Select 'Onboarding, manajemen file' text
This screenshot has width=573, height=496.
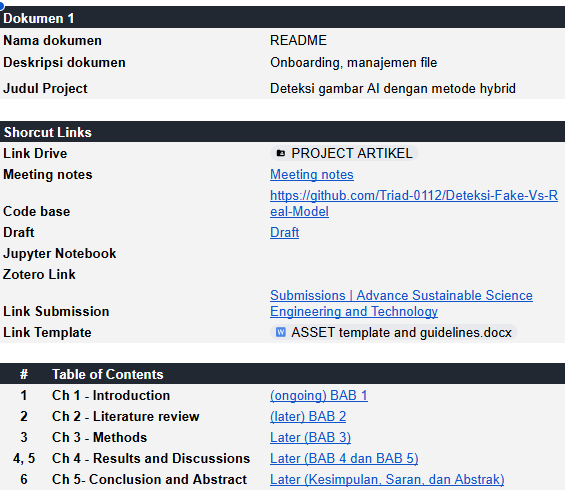coord(353,63)
